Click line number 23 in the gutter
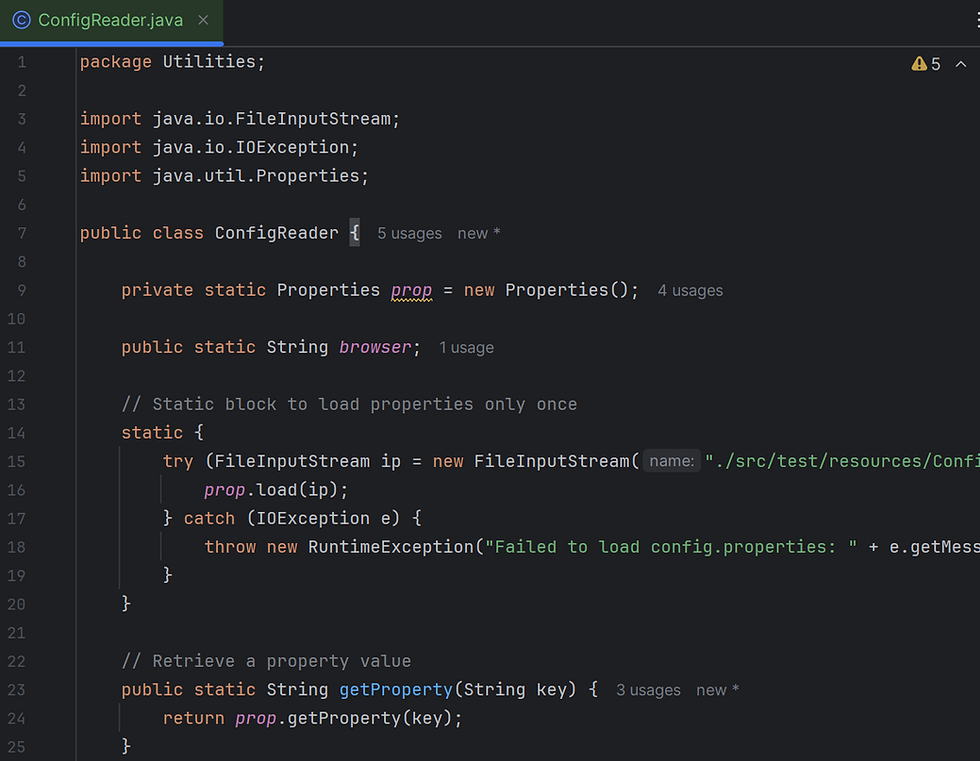 [x=16, y=690]
